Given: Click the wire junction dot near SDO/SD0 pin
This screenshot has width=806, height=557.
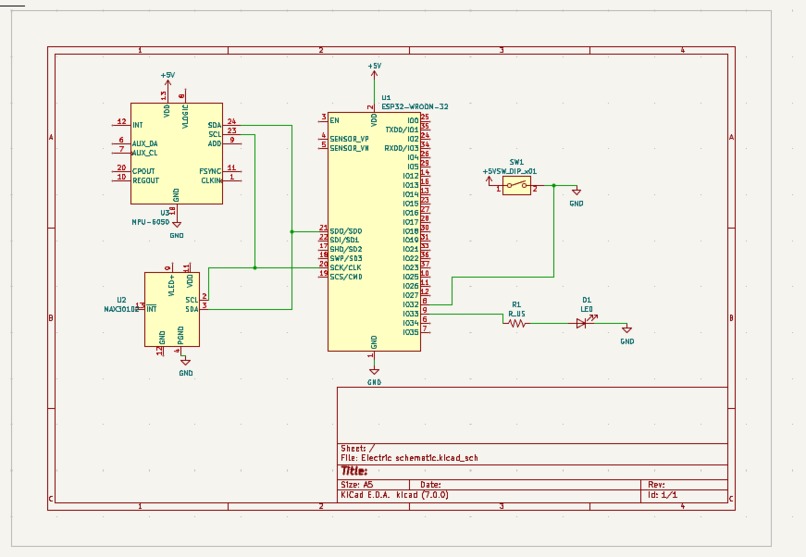Looking at the screenshot, I should [x=292, y=232].
